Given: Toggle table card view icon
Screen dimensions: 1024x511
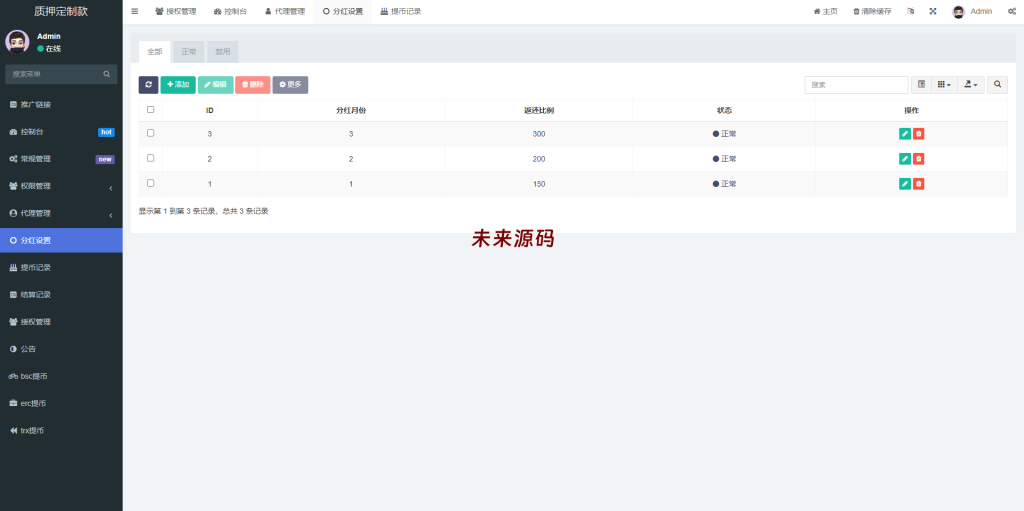Looking at the screenshot, I should [921, 85].
